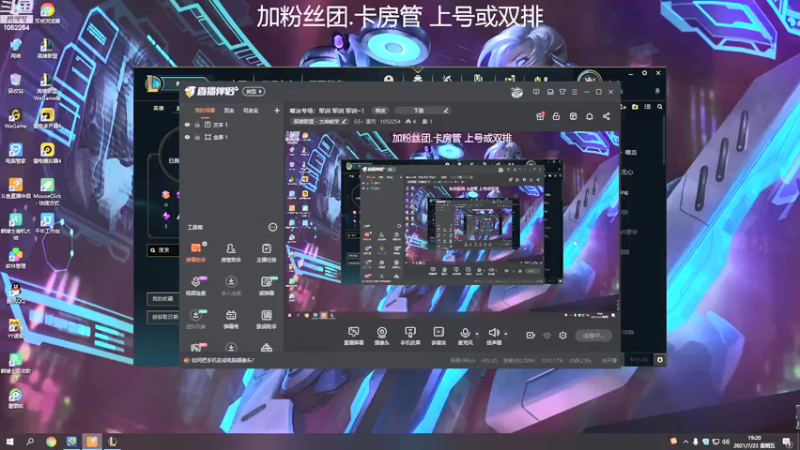
Task: Click the taskbar search icon
Action: [30, 441]
